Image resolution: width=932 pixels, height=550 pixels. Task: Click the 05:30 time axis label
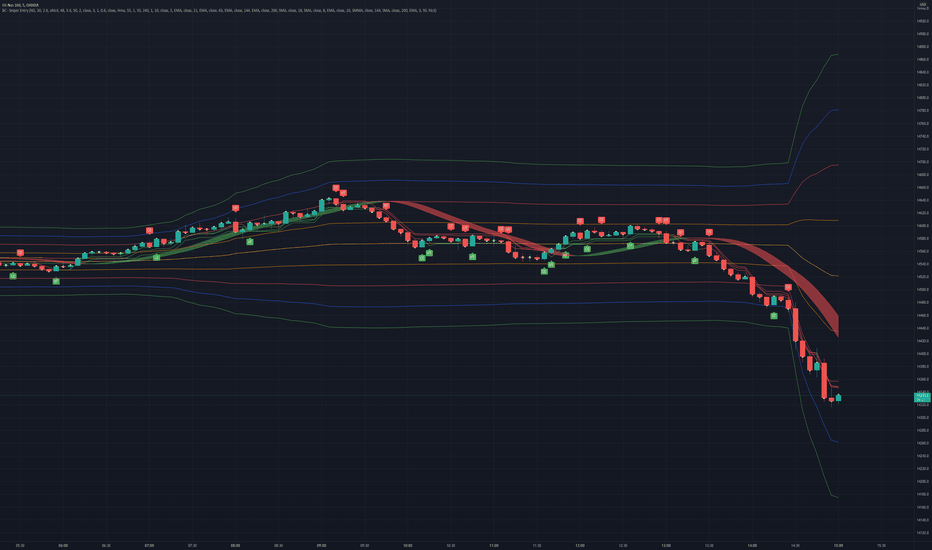(20, 545)
